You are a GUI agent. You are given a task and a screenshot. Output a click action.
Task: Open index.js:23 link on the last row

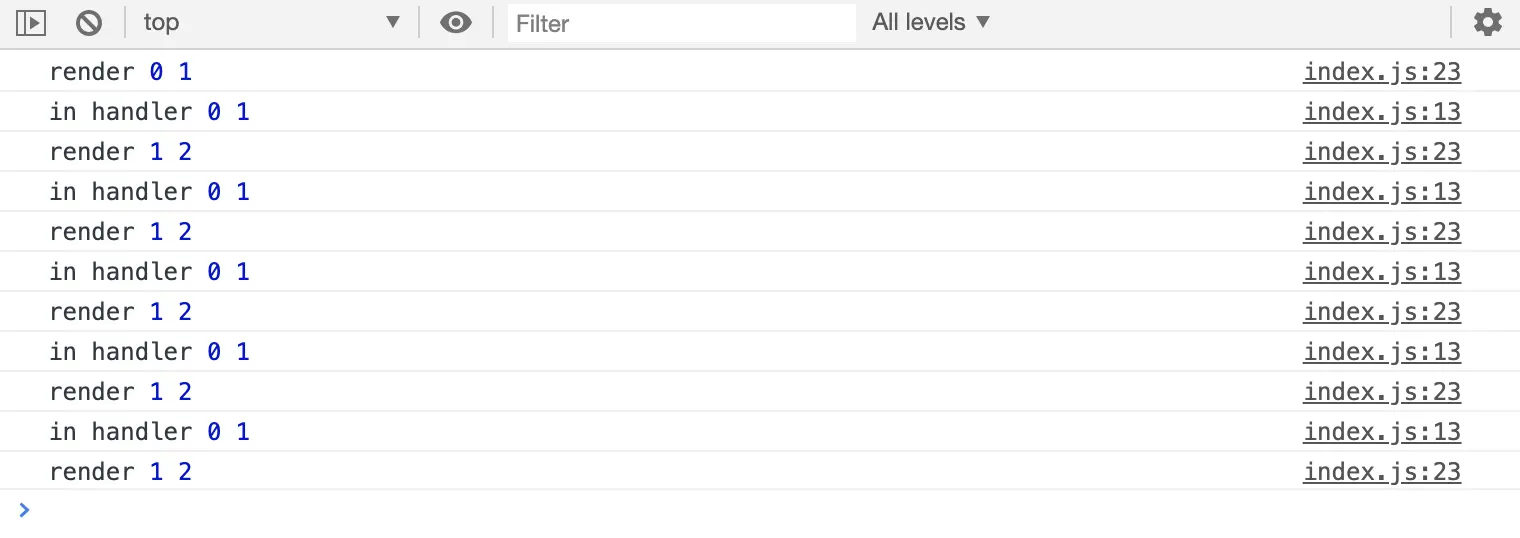tap(1381, 472)
